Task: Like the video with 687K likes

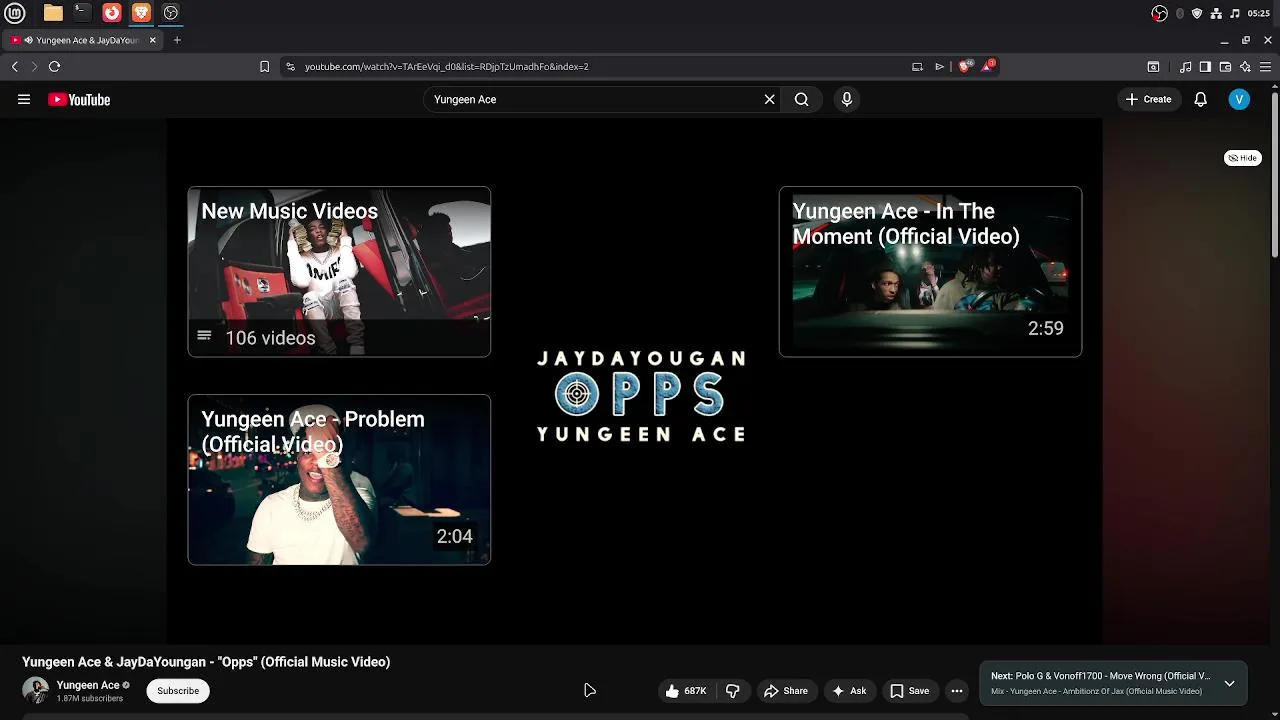Action: (x=686, y=691)
